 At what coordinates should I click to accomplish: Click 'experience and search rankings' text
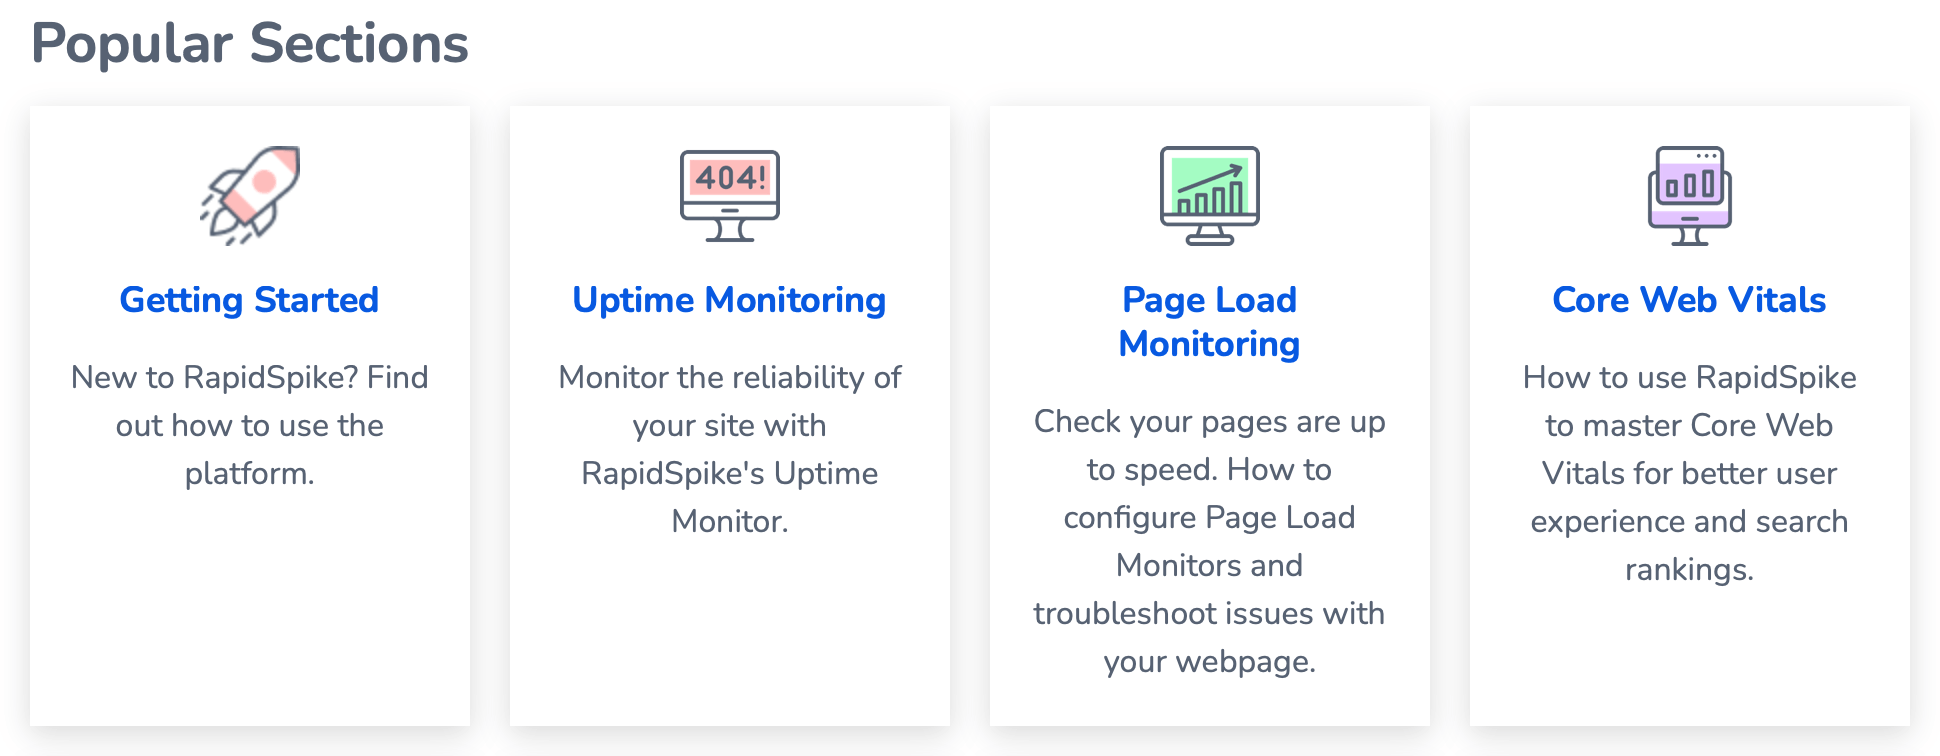1690,545
